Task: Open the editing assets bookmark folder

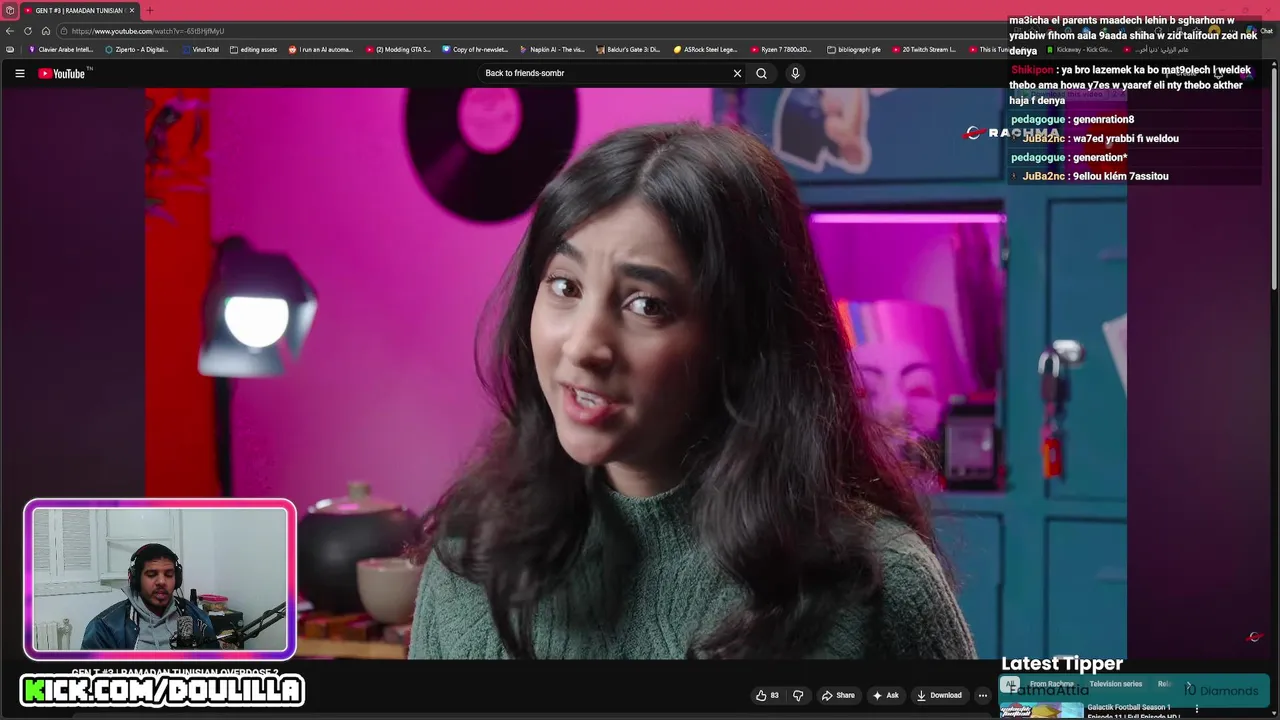Action: pyautogui.click(x=254, y=49)
